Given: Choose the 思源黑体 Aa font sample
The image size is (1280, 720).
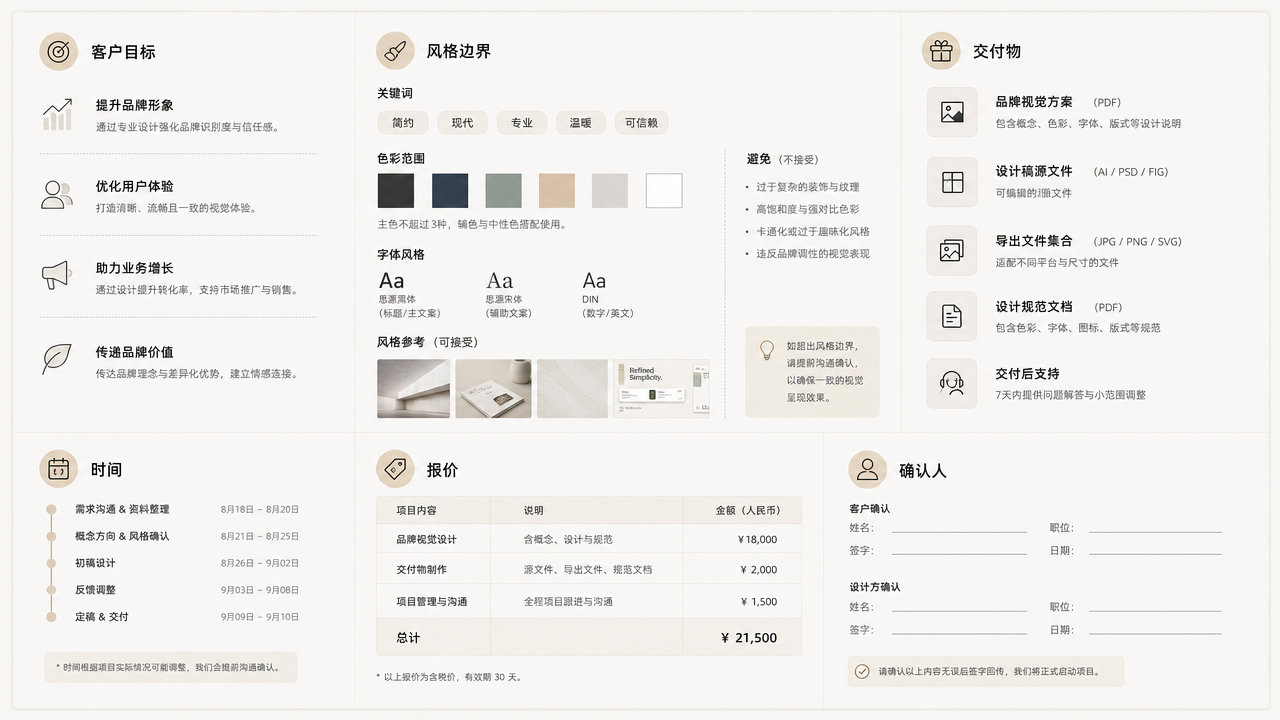Looking at the screenshot, I should tap(391, 281).
